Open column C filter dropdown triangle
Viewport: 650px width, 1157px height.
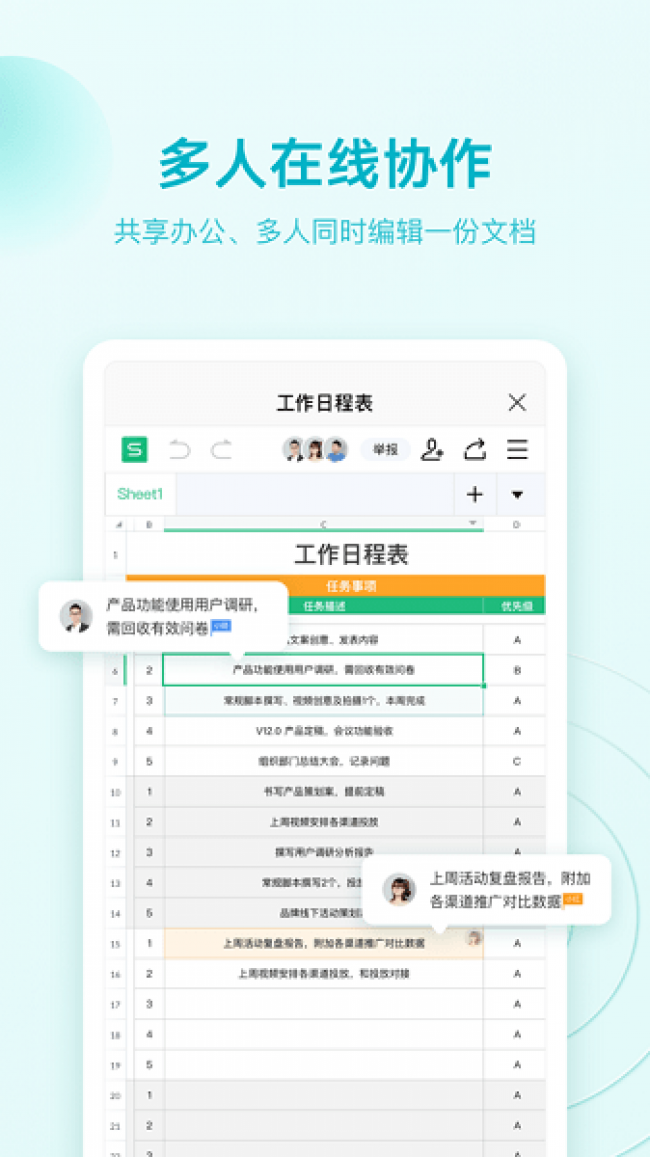pyautogui.click(x=473, y=524)
